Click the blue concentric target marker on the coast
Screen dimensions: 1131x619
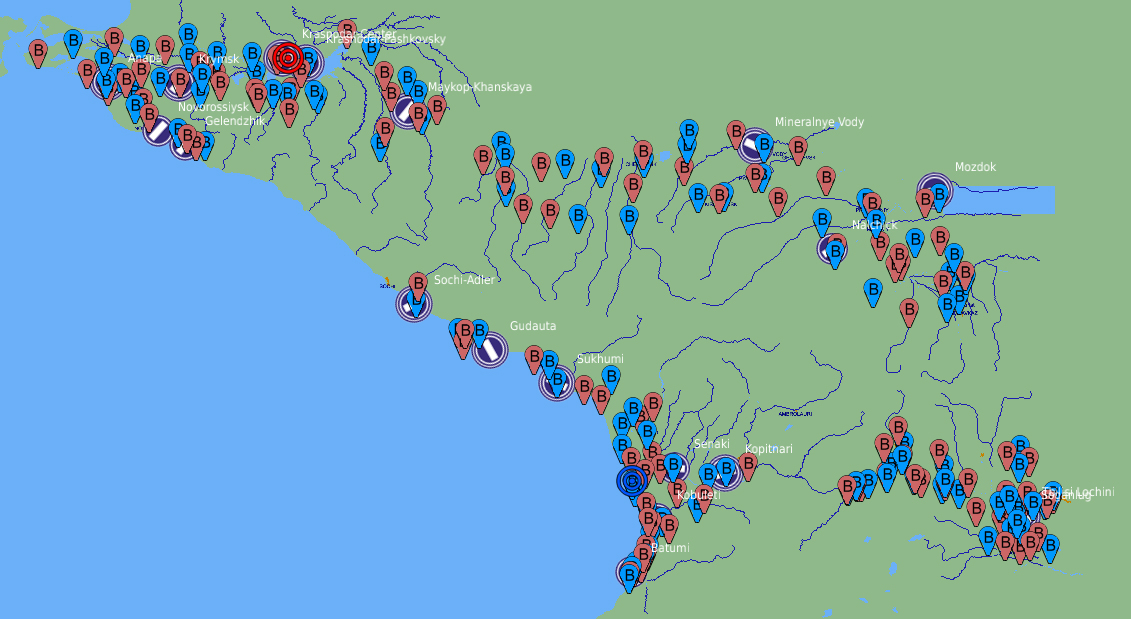coord(632,481)
